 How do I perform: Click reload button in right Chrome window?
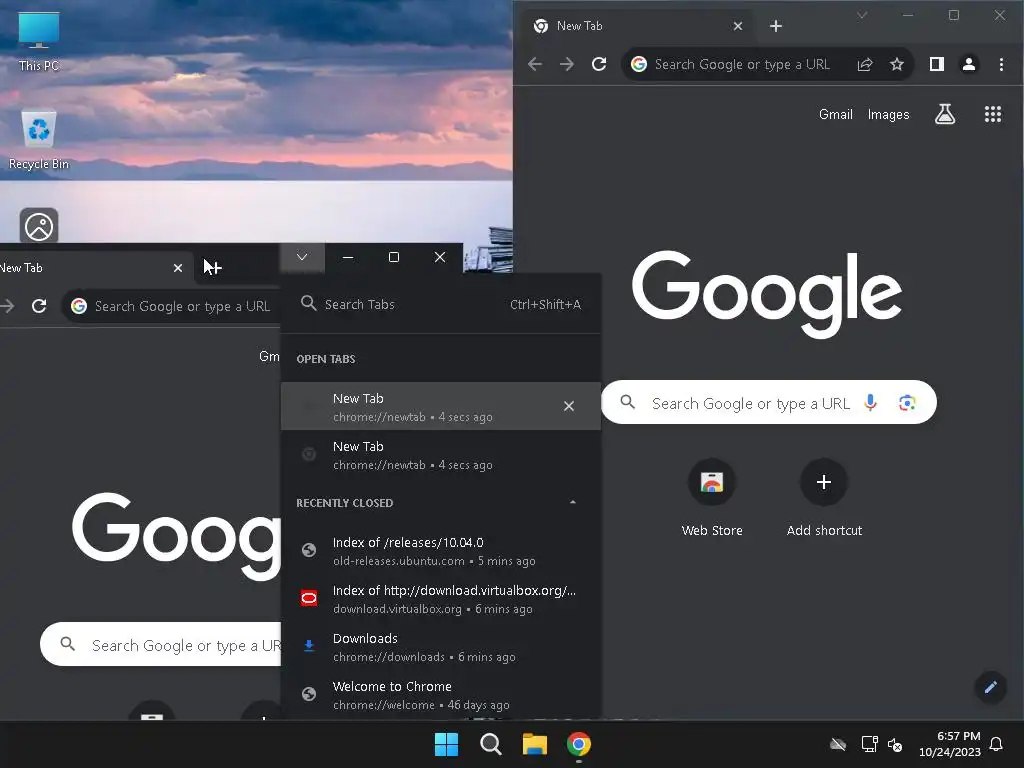point(599,64)
